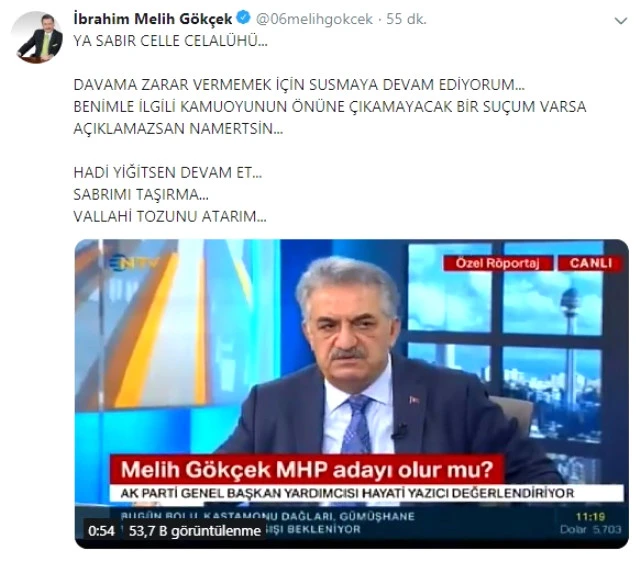
Task: Open the @06melihgokcek handle link
Action: click(x=314, y=19)
